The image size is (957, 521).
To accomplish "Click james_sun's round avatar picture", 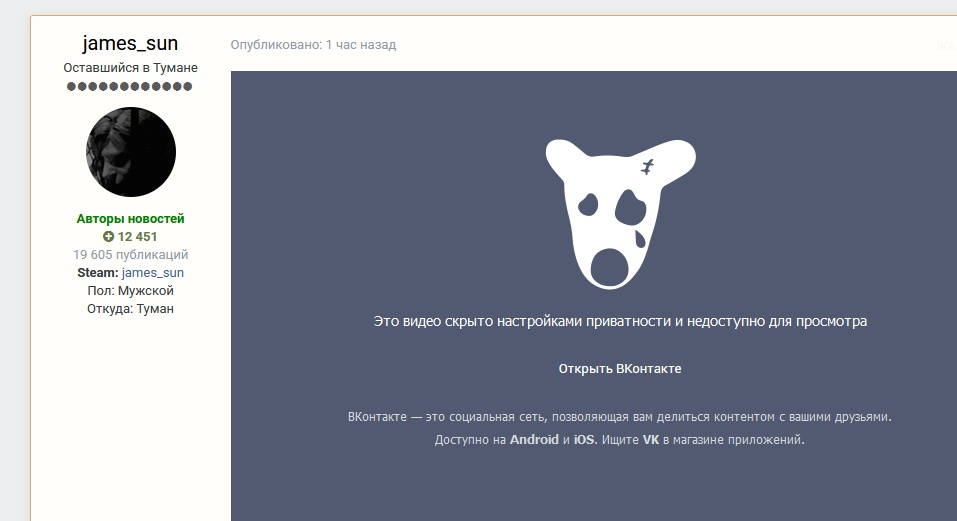I will (131, 152).
